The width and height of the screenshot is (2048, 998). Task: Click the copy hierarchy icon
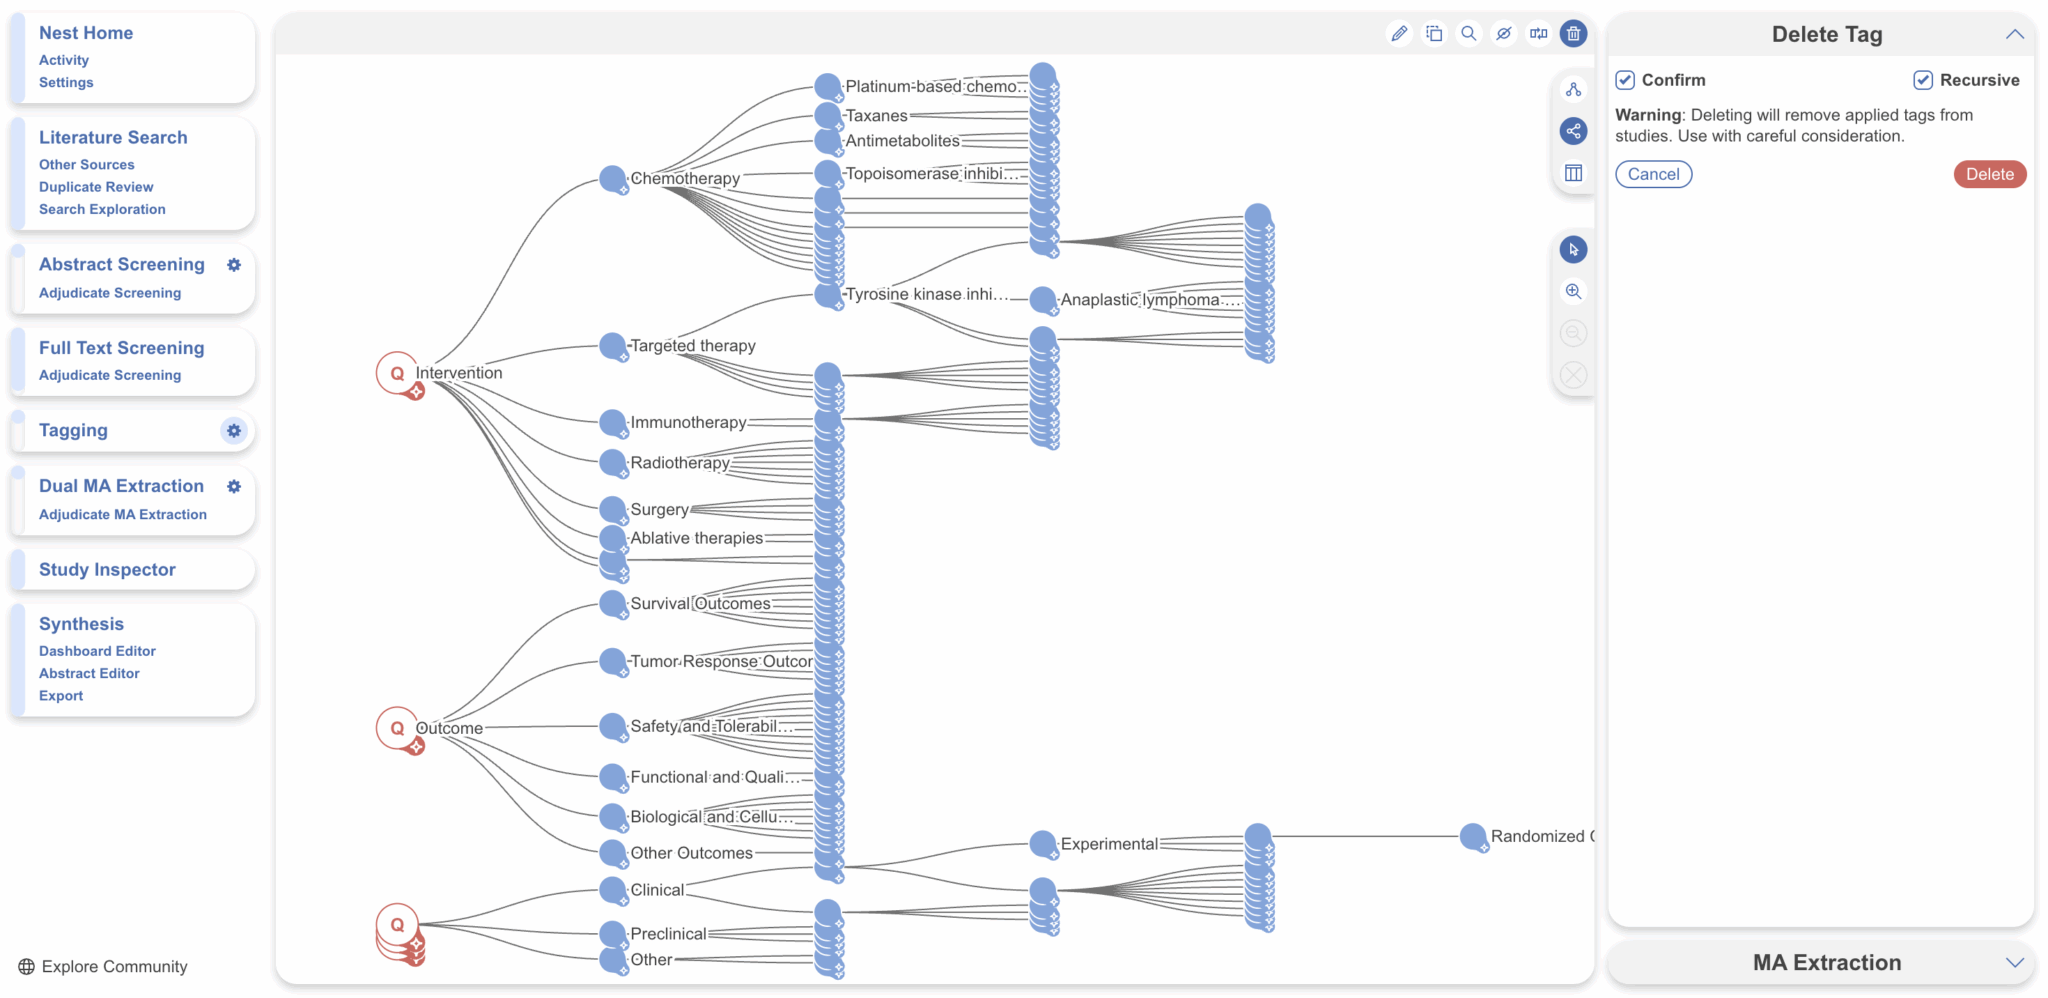1434,34
